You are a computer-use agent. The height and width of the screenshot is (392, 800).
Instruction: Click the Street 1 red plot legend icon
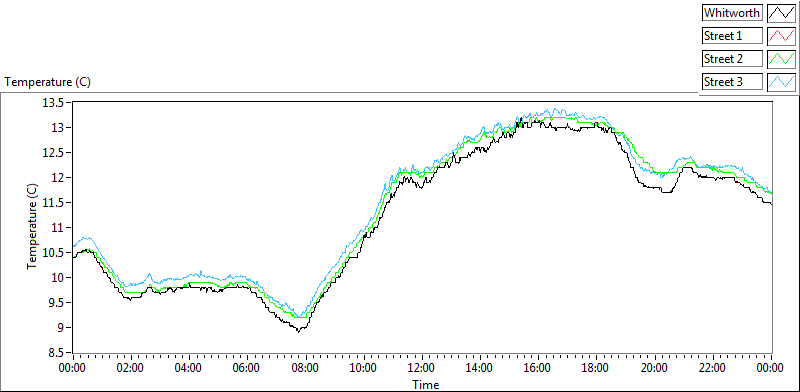[x=781, y=36]
